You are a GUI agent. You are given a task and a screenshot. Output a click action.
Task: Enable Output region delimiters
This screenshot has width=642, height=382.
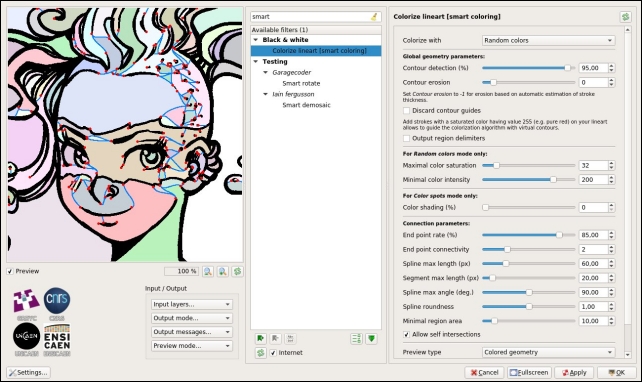(x=406, y=138)
